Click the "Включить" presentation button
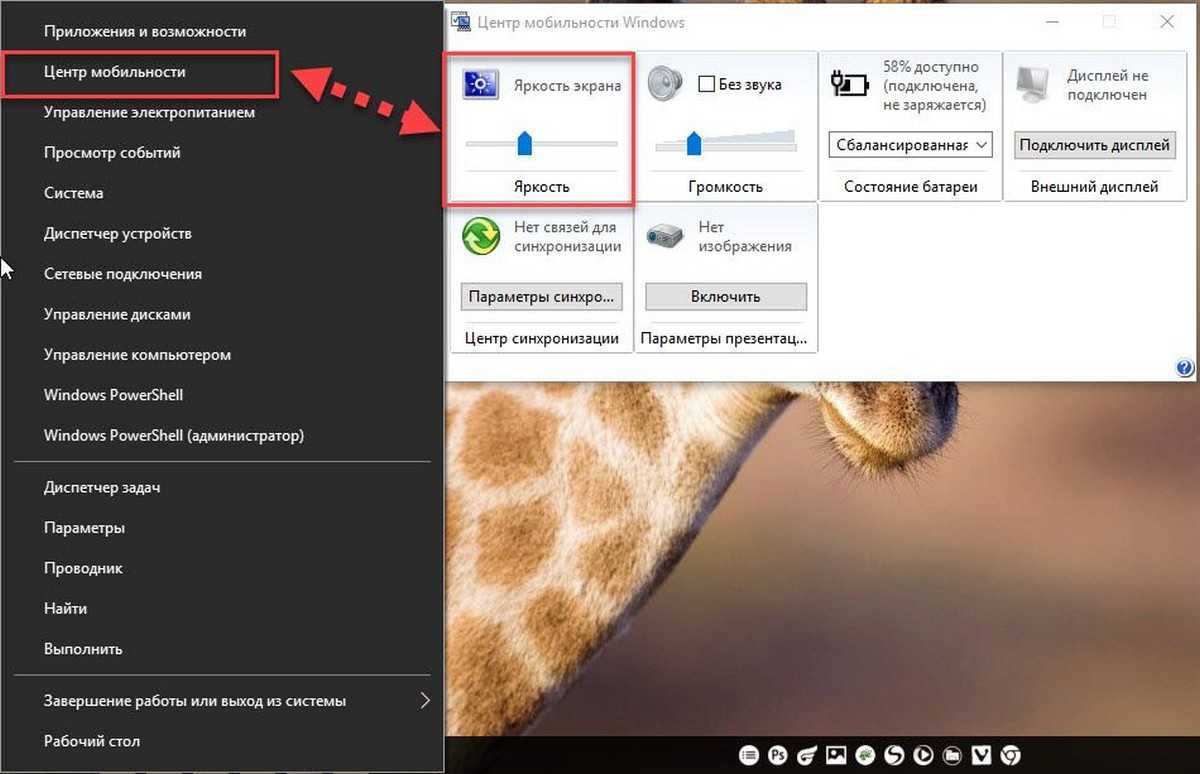 point(725,296)
